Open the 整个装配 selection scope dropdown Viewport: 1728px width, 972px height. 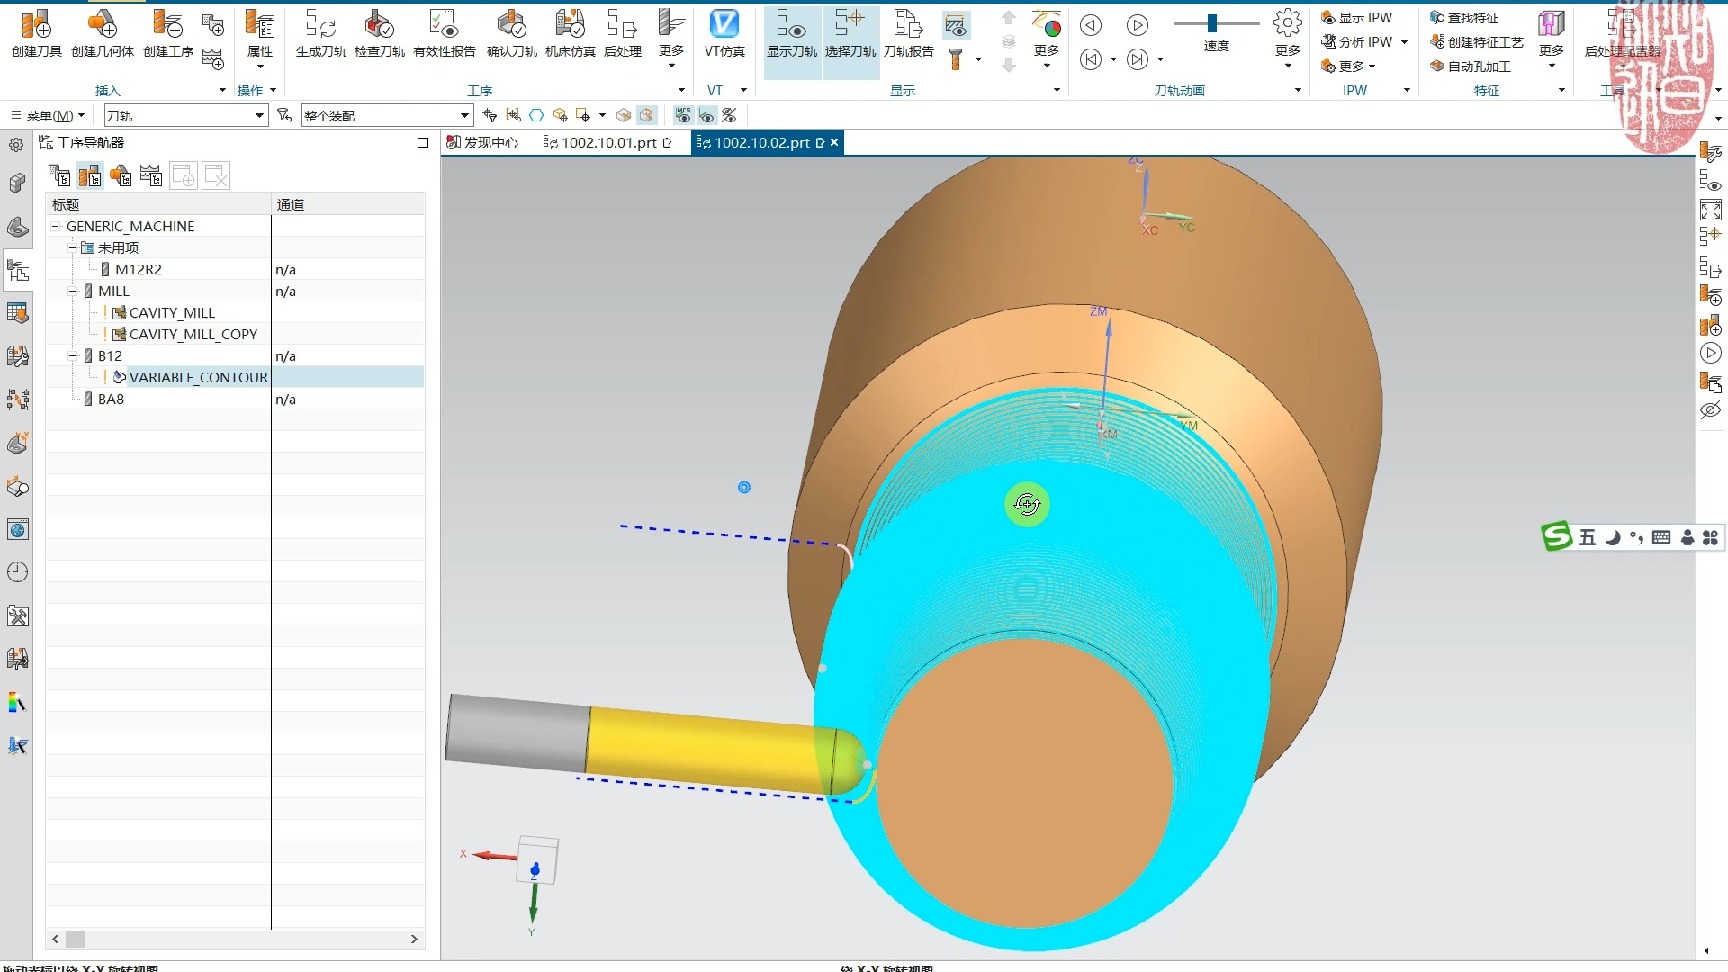click(464, 116)
